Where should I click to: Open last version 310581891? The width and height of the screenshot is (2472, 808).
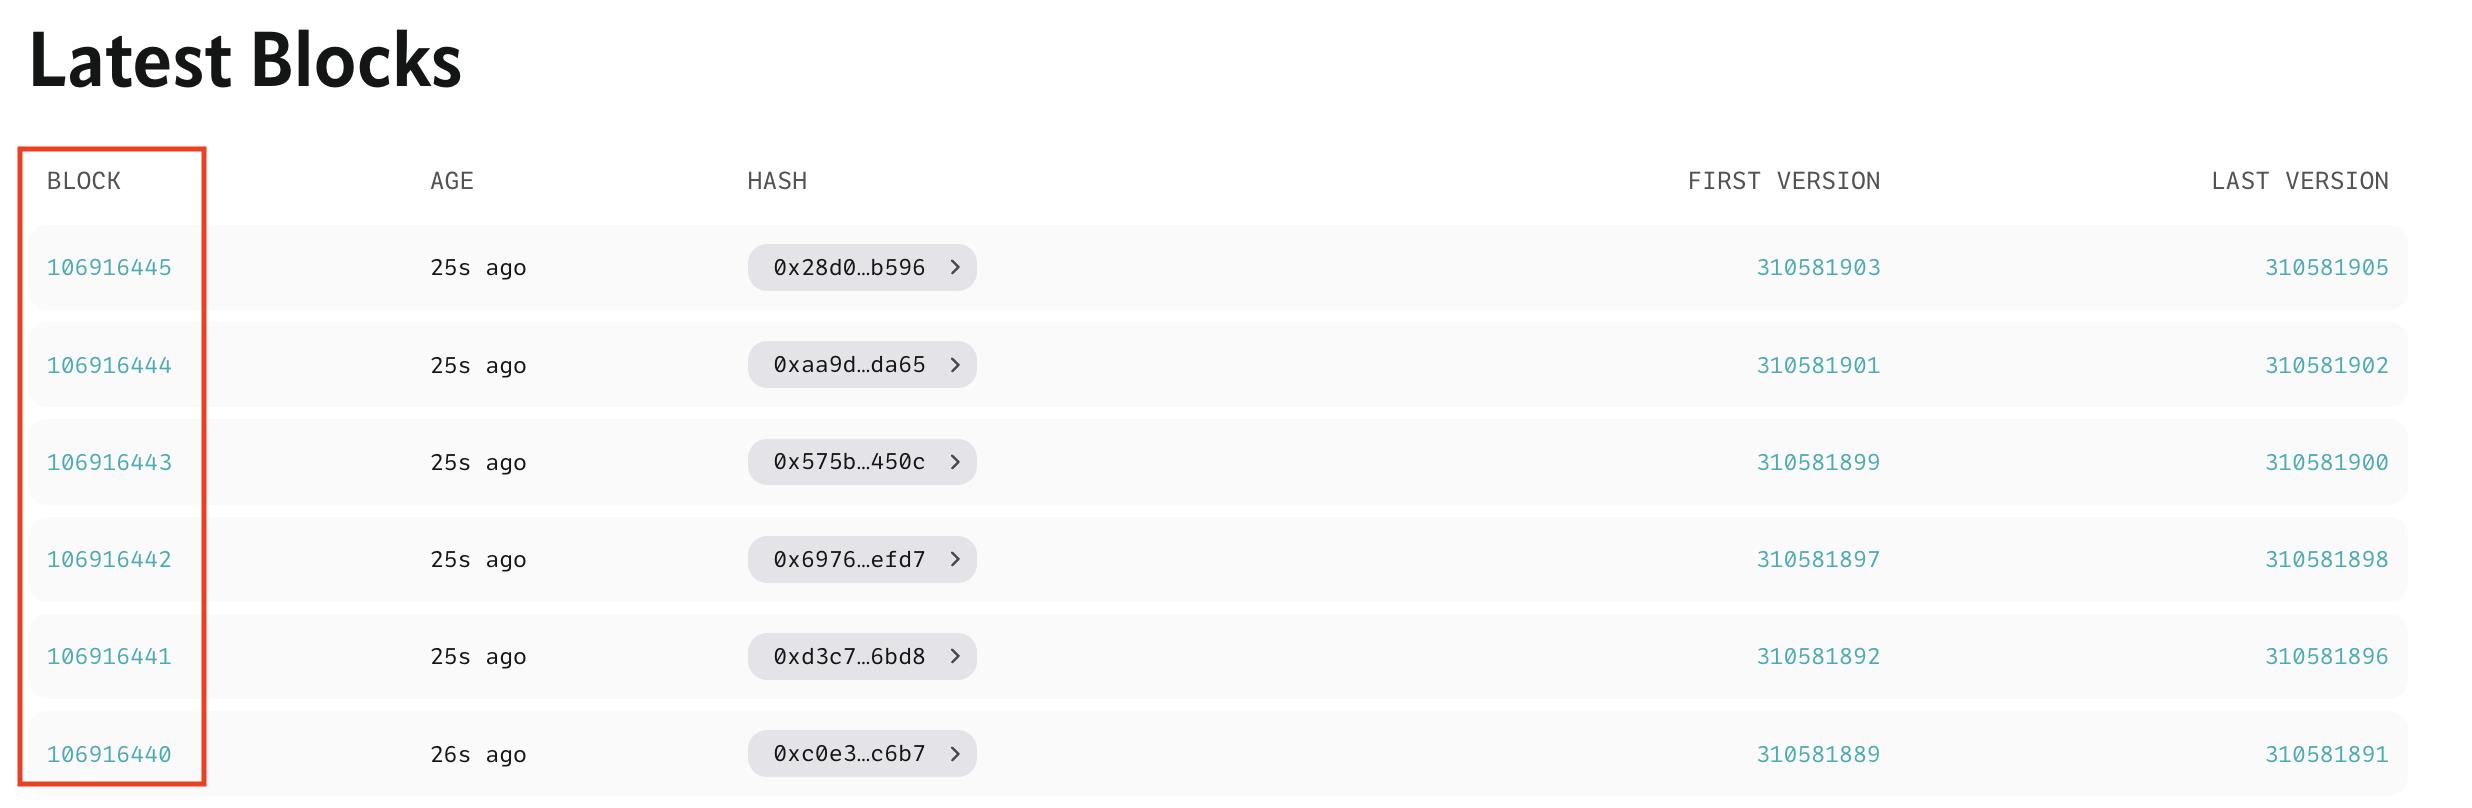pos(2326,754)
